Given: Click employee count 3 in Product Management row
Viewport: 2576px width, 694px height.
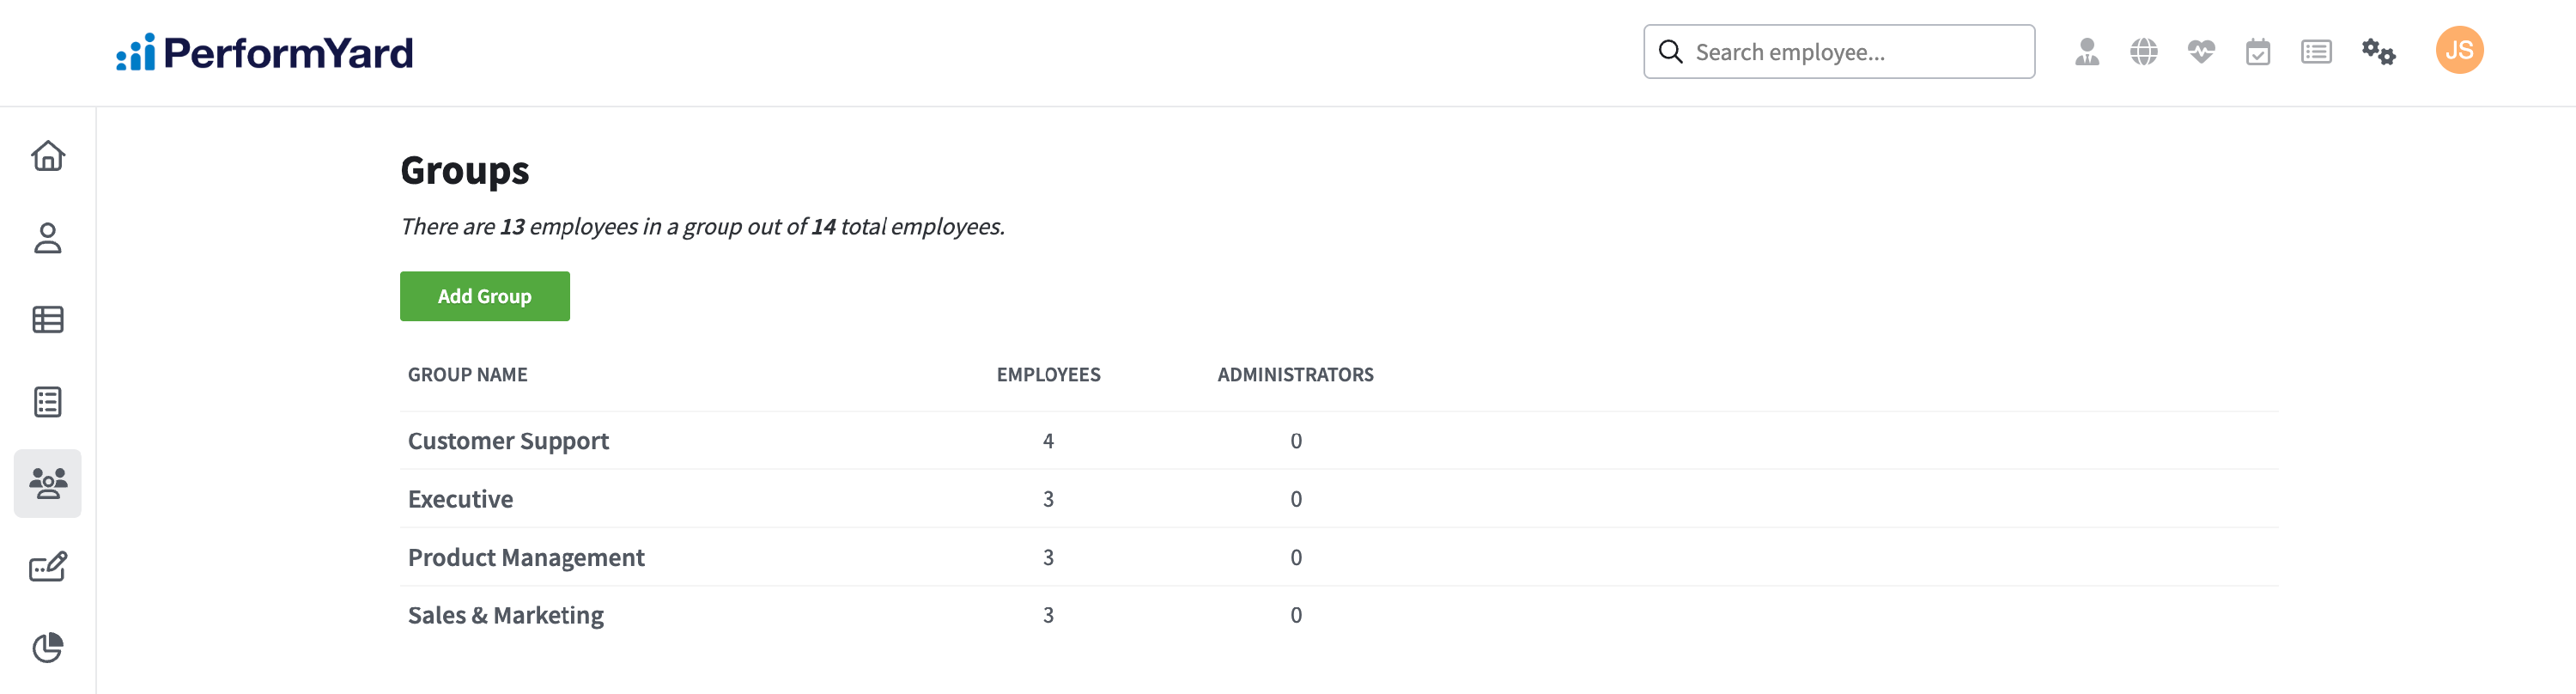Looking at the screenshot, I should [1048, 557].
